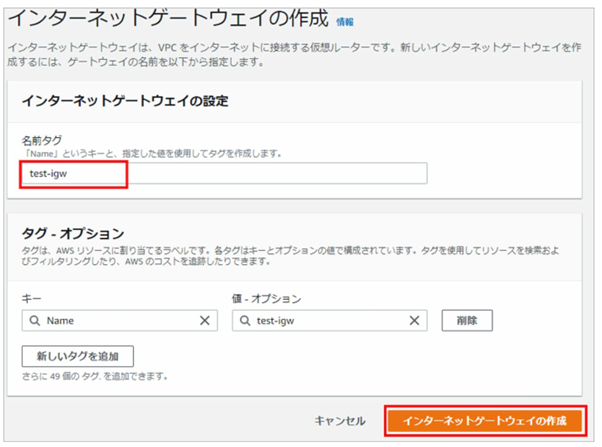This screenshot has height=447, width=602.
Task: Clear the 値 field with its X icon
Action: tap(415, 320)
